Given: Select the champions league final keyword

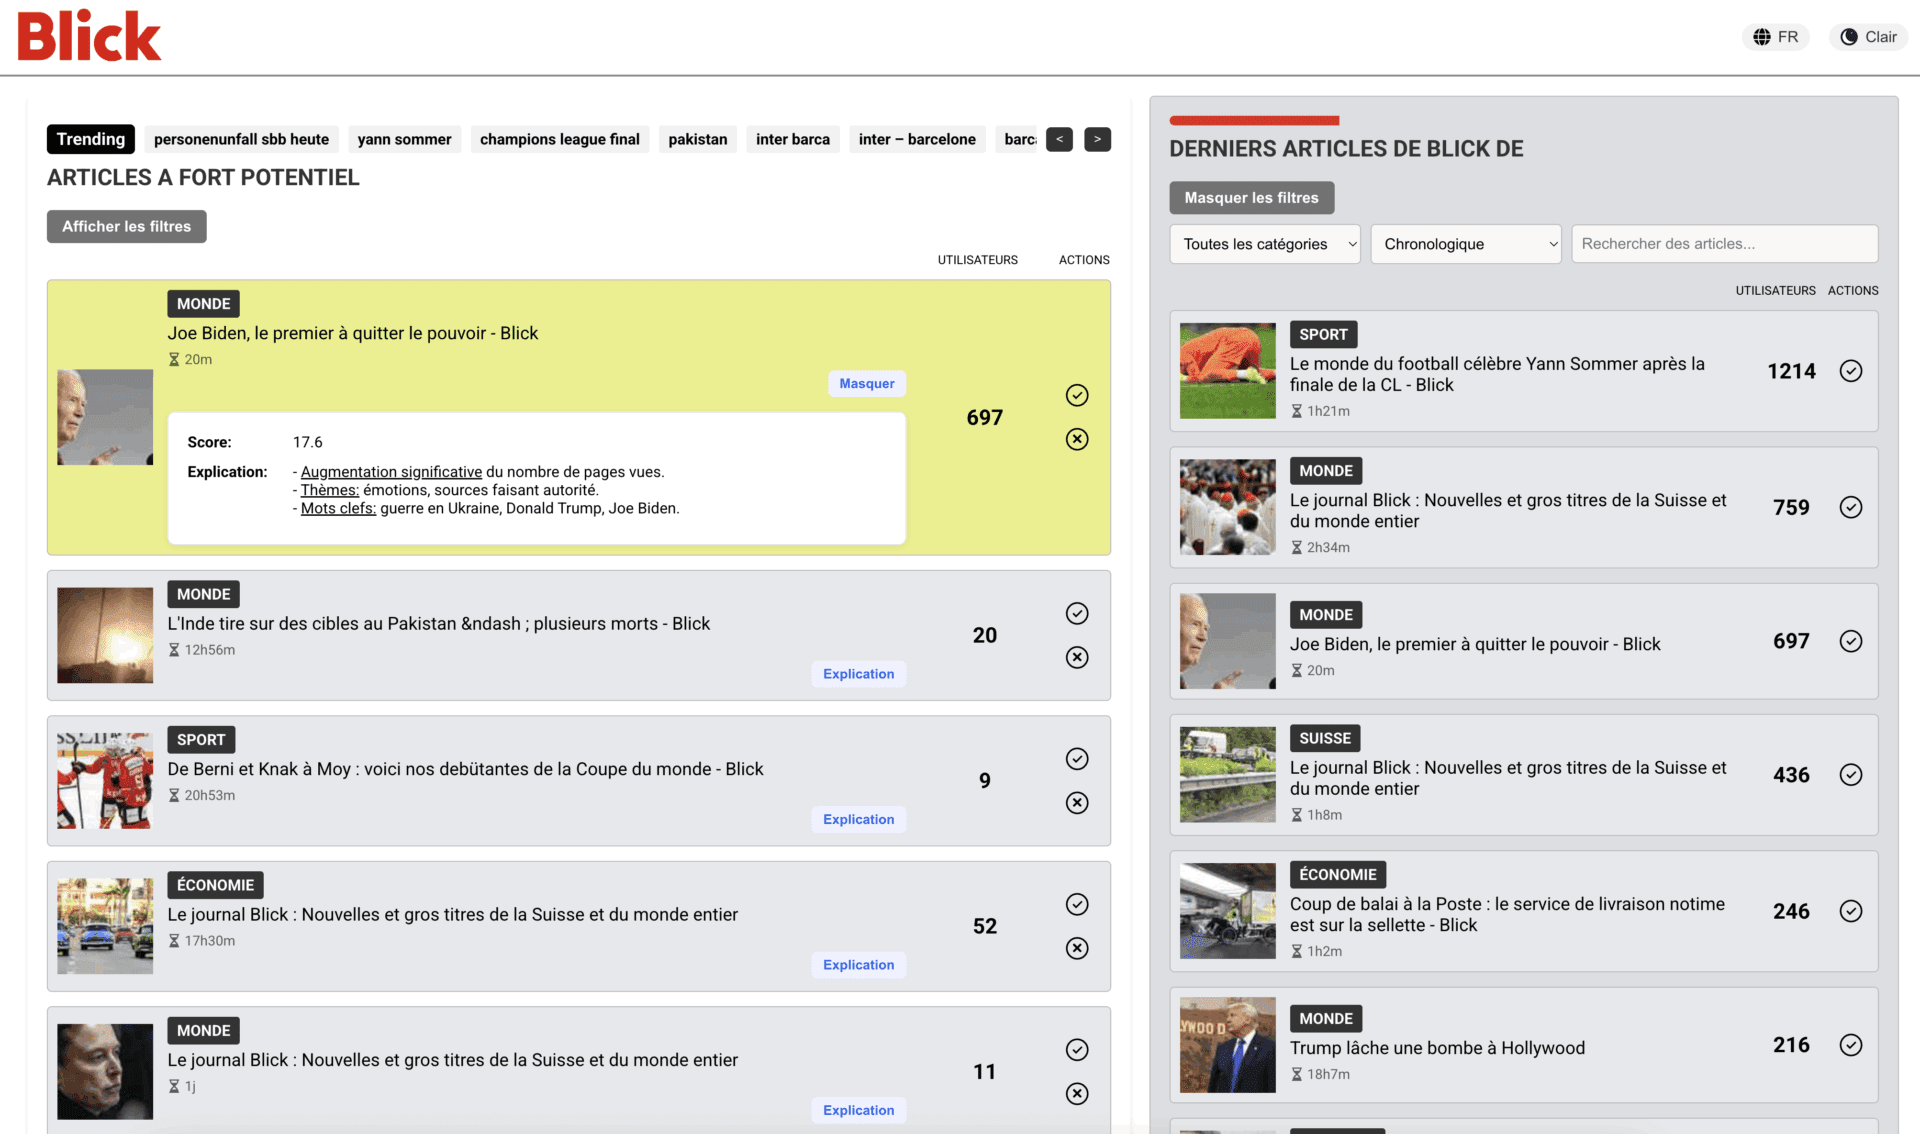Looking at the screenshot, I should tap(560, 139).
